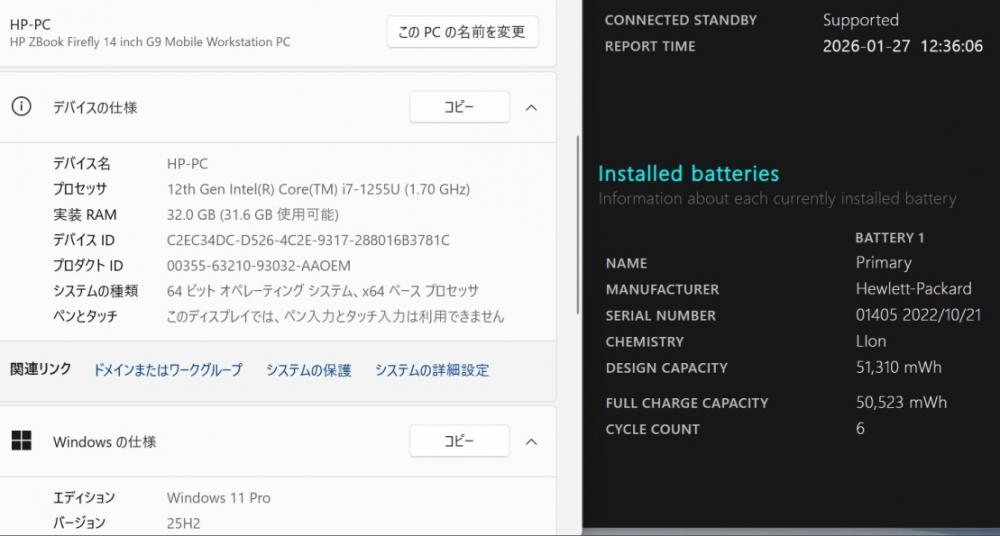
Task: Click the デバイスの仕様 header title
Action: pos(95,107)
